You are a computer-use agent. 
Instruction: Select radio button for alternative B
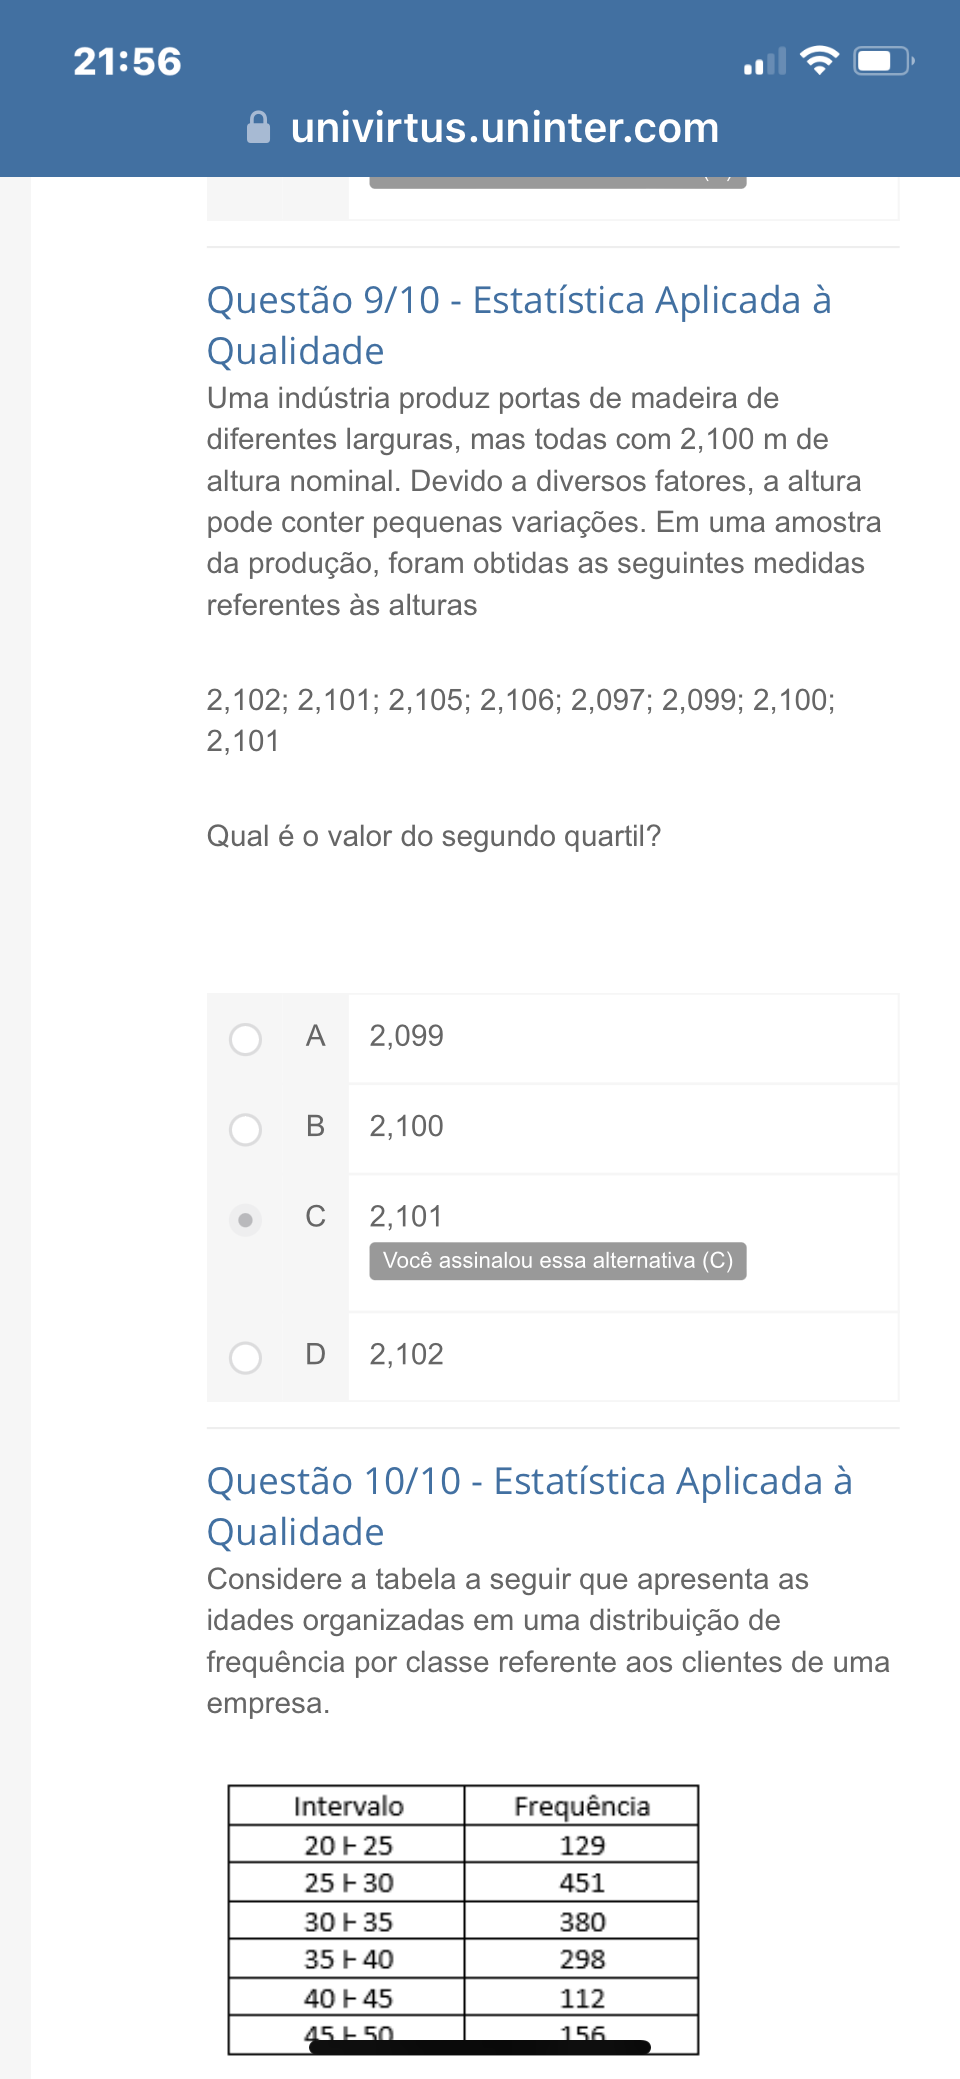(245, 1129)
